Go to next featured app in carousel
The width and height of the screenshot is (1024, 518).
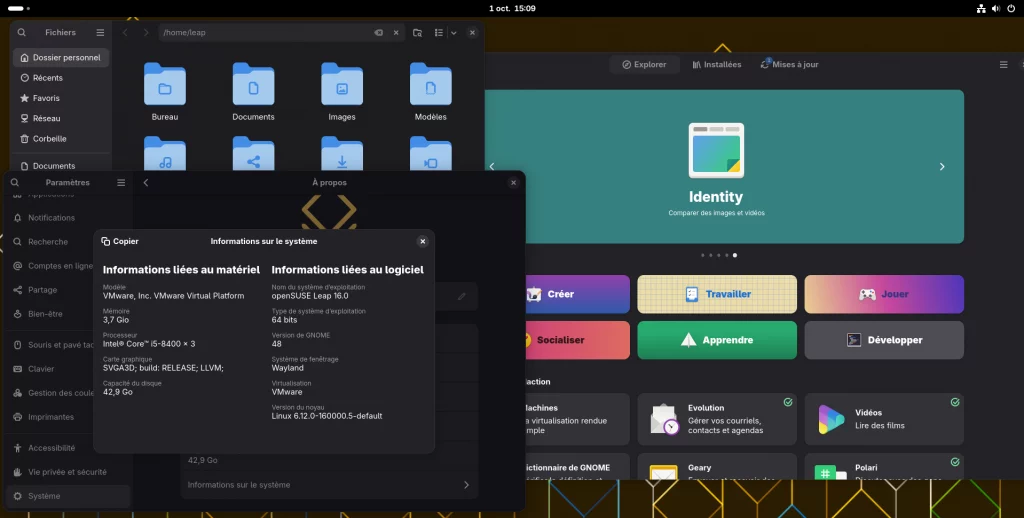coord(941,167)
